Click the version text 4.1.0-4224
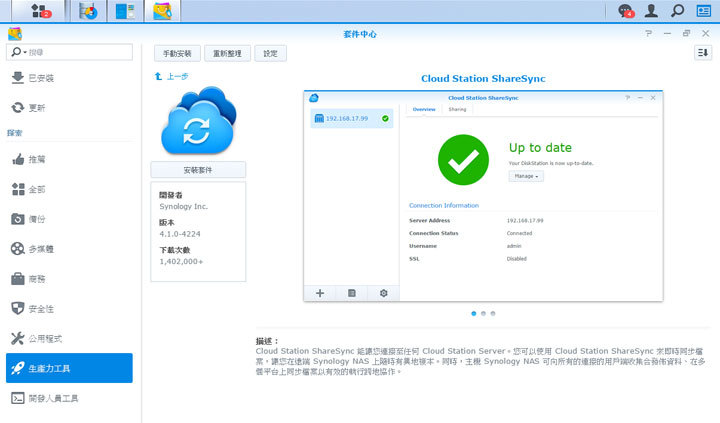 pyautogui.click(x=180, y=234)
